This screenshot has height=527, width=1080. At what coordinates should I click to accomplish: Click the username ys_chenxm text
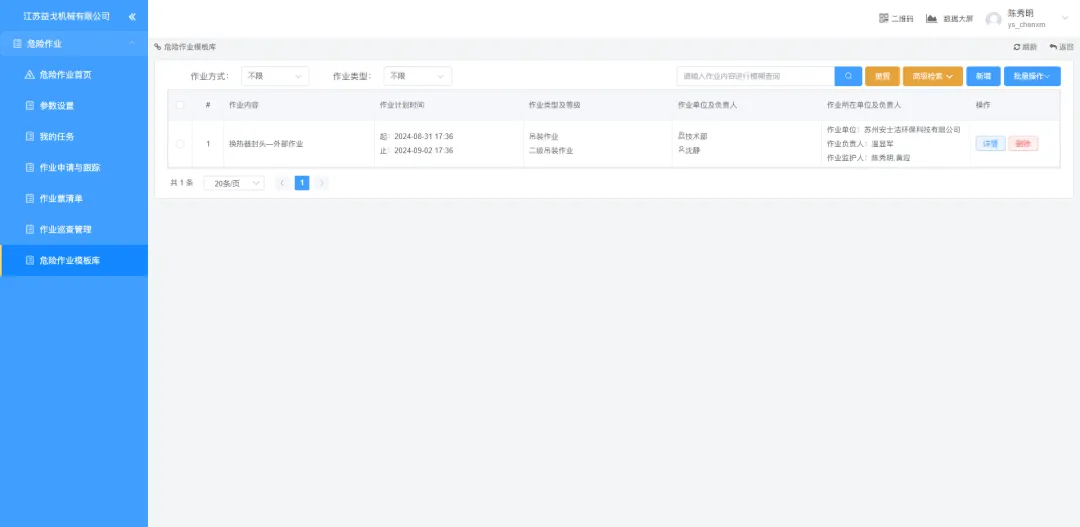click(1026, 25)
